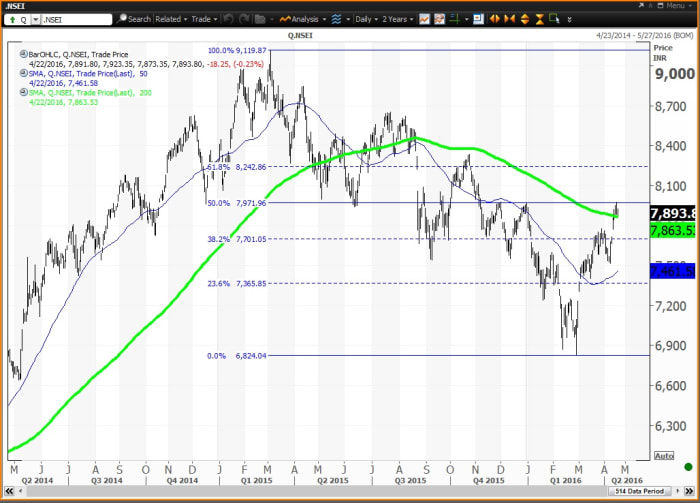The height and width of the screenshot is (503, 700).
Task: Click the SMA Trade Price(Last) 50 legend text
Action: point(88,74)
